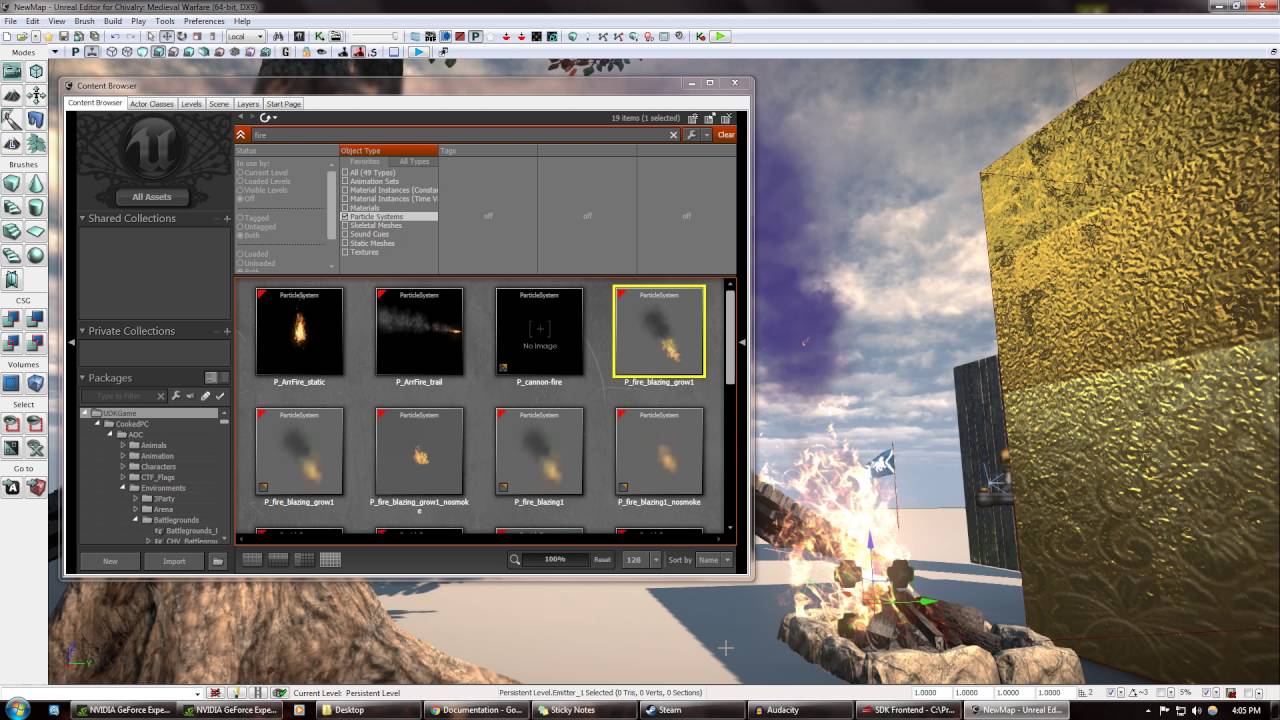Open the Build menu
This screenshot has height=720, width=1280.
(113, 21)
